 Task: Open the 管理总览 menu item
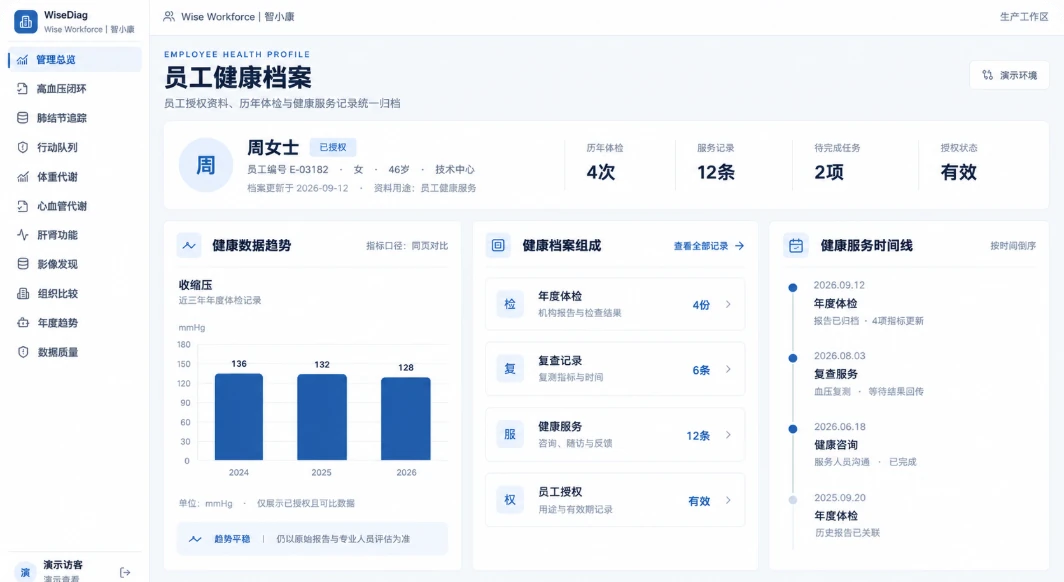click(x=75, y=60)
